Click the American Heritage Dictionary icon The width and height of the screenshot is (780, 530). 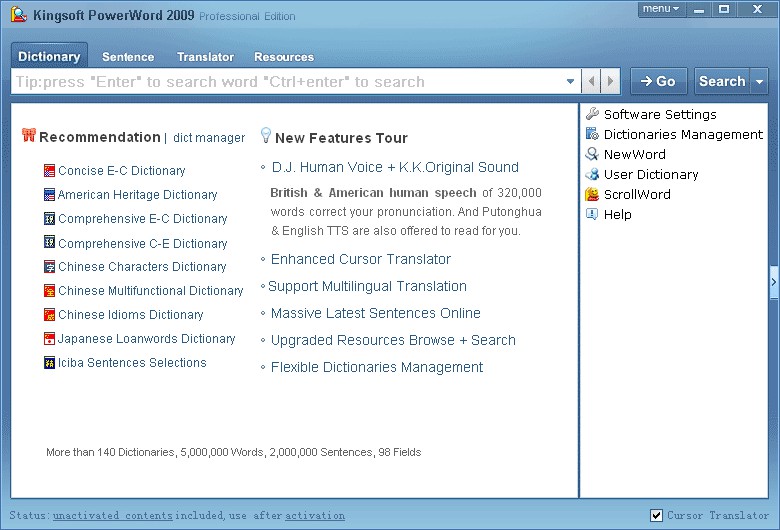point(49,195)
